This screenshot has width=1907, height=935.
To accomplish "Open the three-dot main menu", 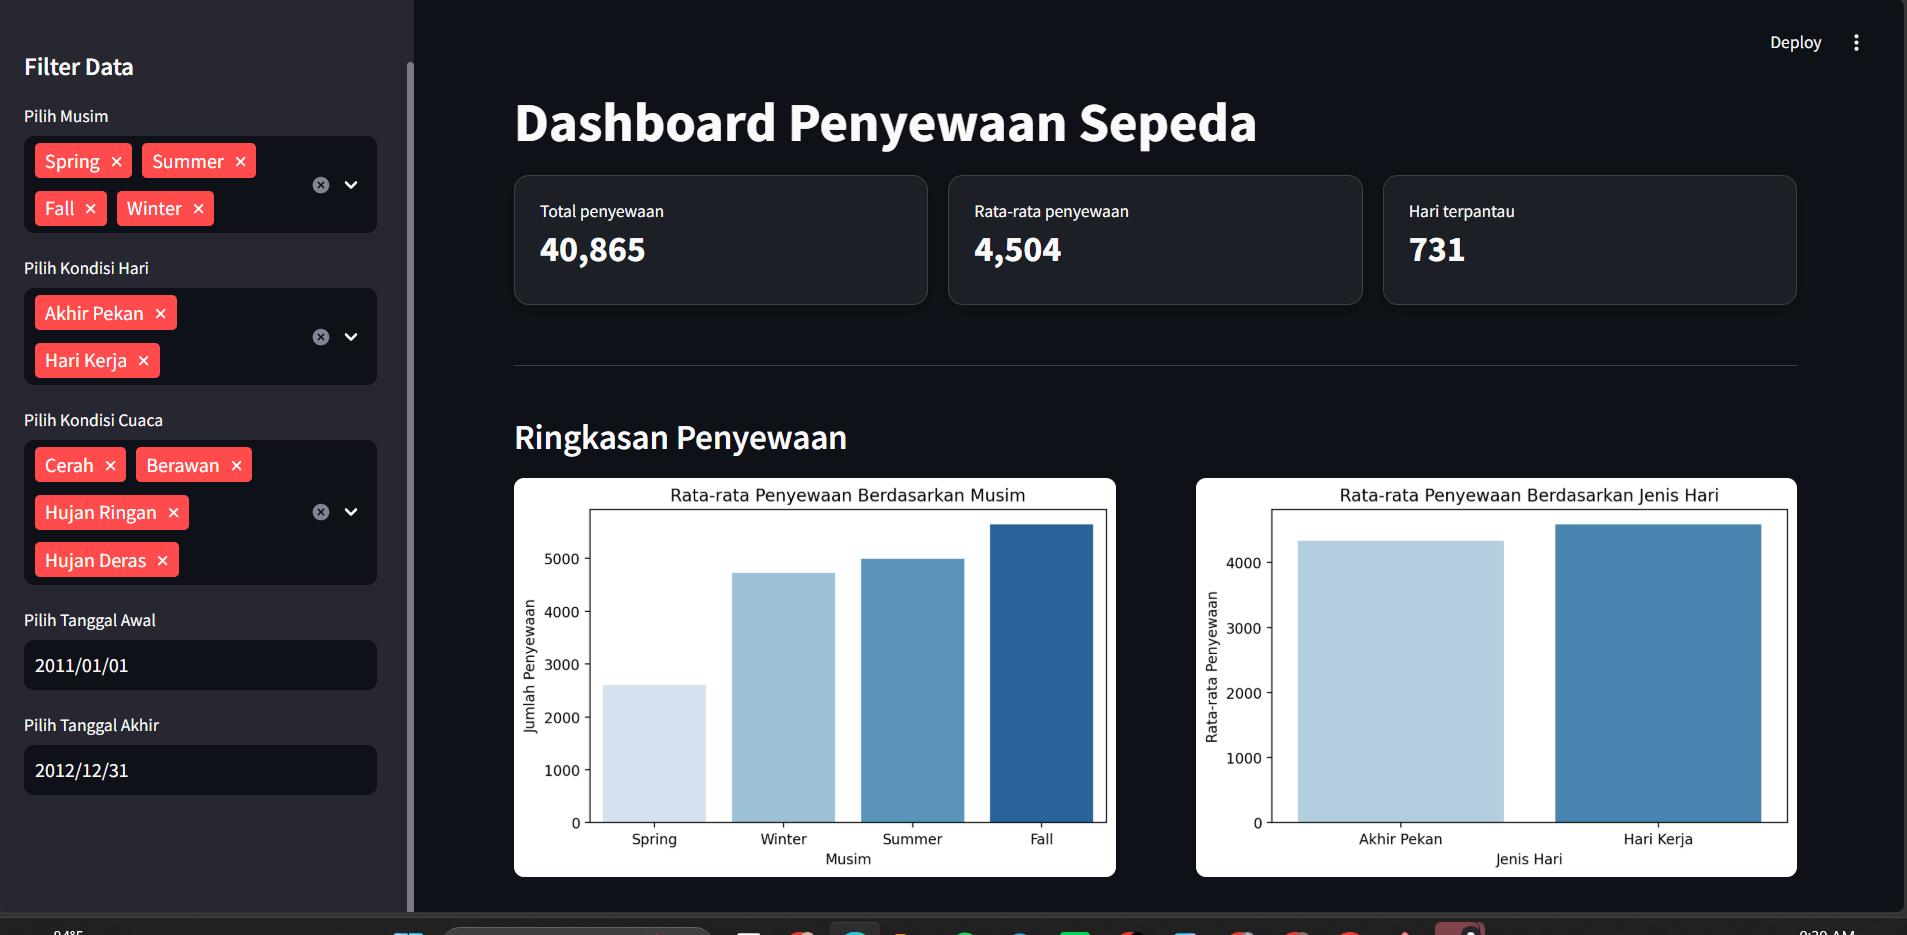I will pyautogui.click(x=1856, y=43).
